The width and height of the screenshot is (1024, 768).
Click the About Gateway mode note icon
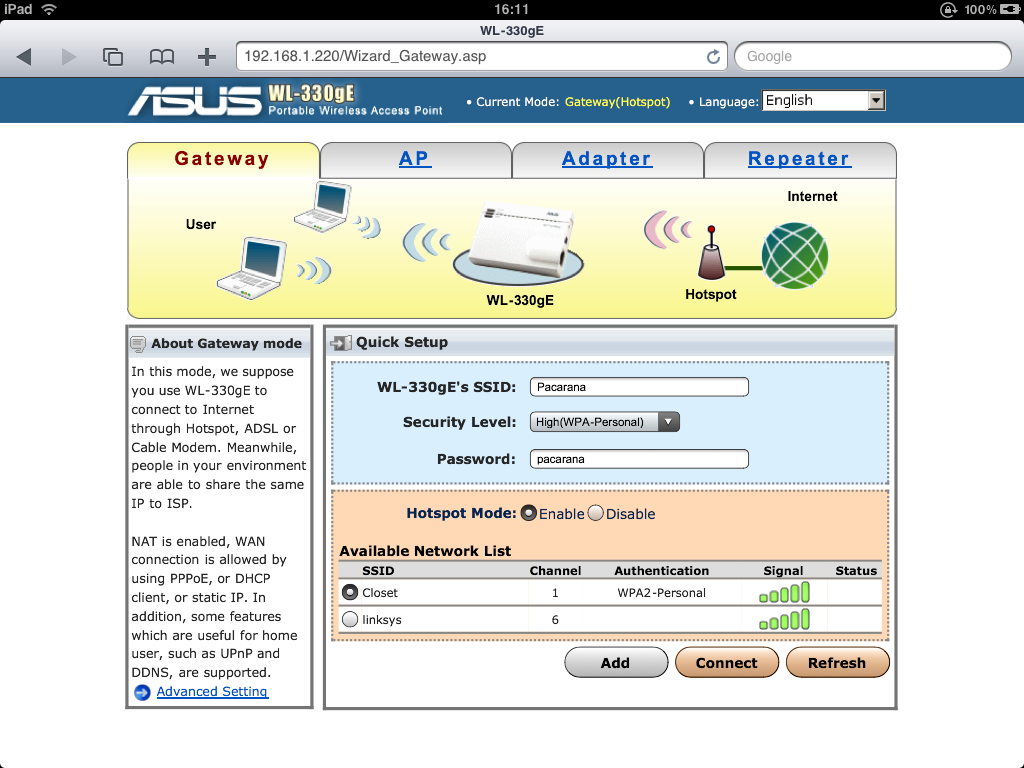click(138, 344)
